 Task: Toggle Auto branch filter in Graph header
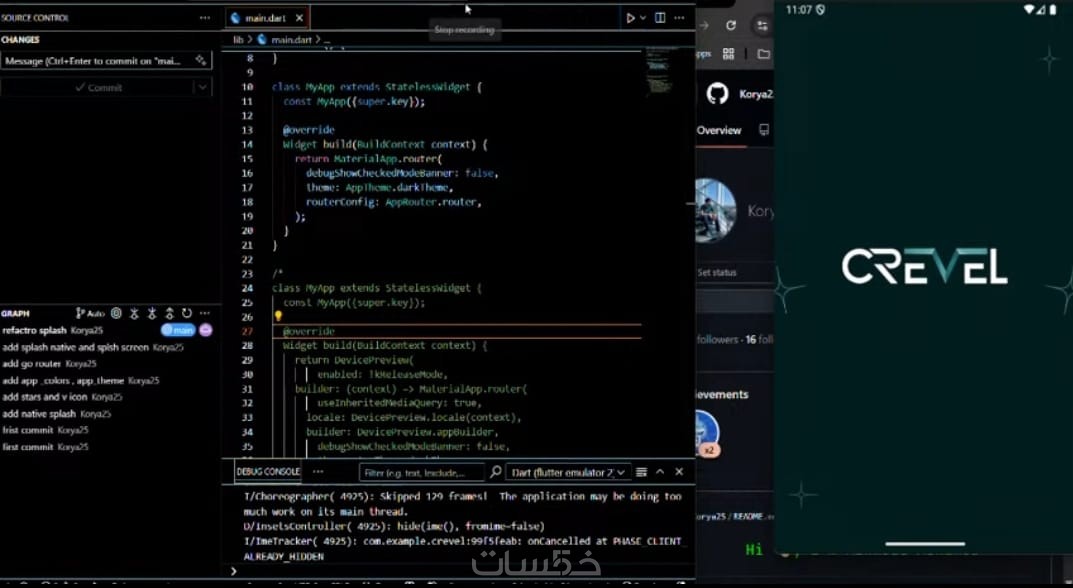(90, 314)
